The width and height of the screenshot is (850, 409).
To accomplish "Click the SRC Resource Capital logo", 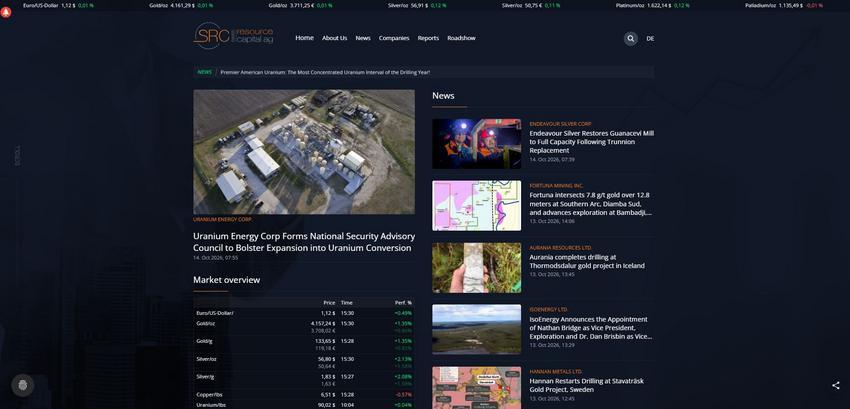I will [x=234, y=36].
